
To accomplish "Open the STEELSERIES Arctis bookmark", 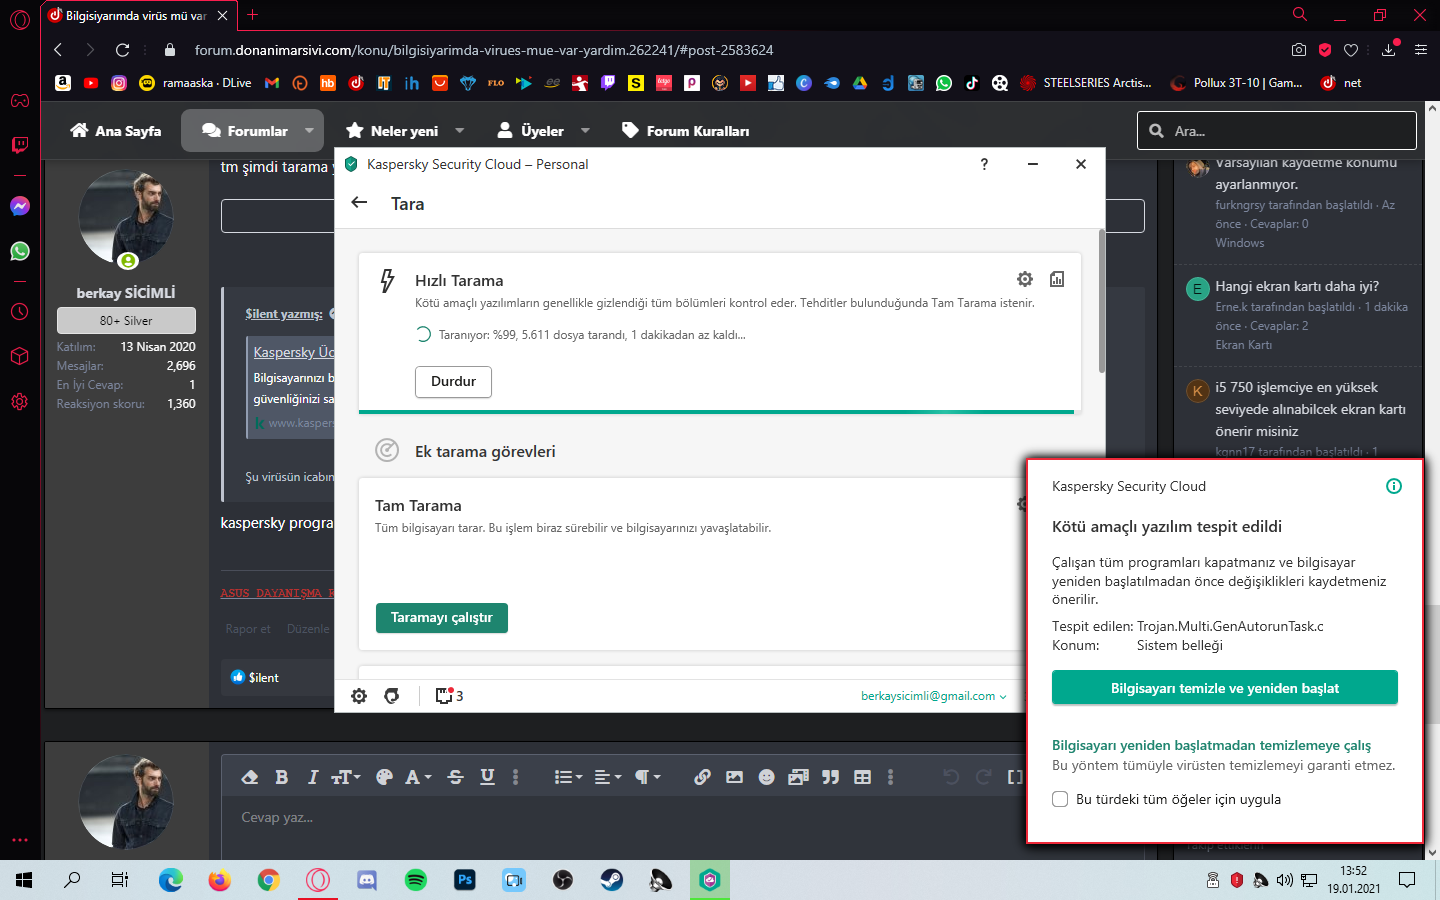I will point(1087,83).
